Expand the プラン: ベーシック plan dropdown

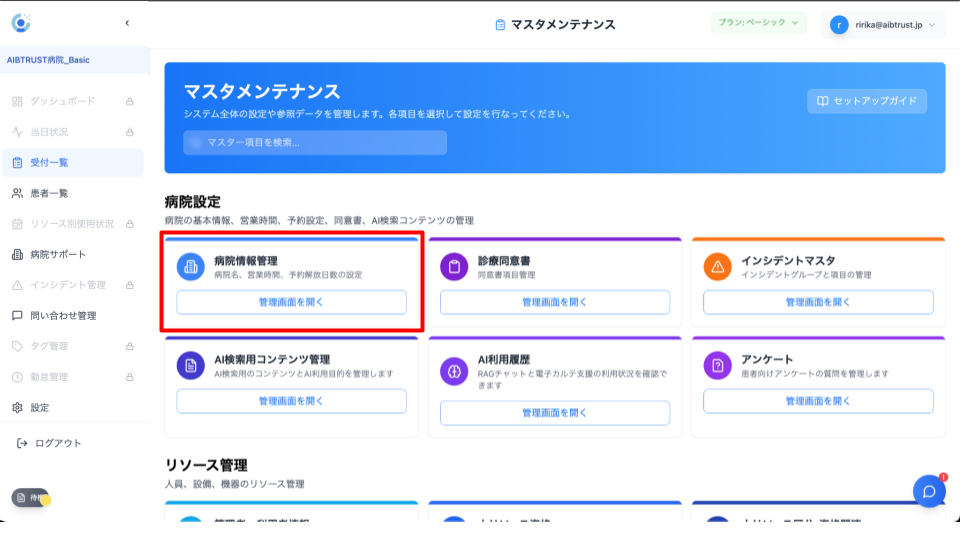pyautogui.click(x=758, y=22)
